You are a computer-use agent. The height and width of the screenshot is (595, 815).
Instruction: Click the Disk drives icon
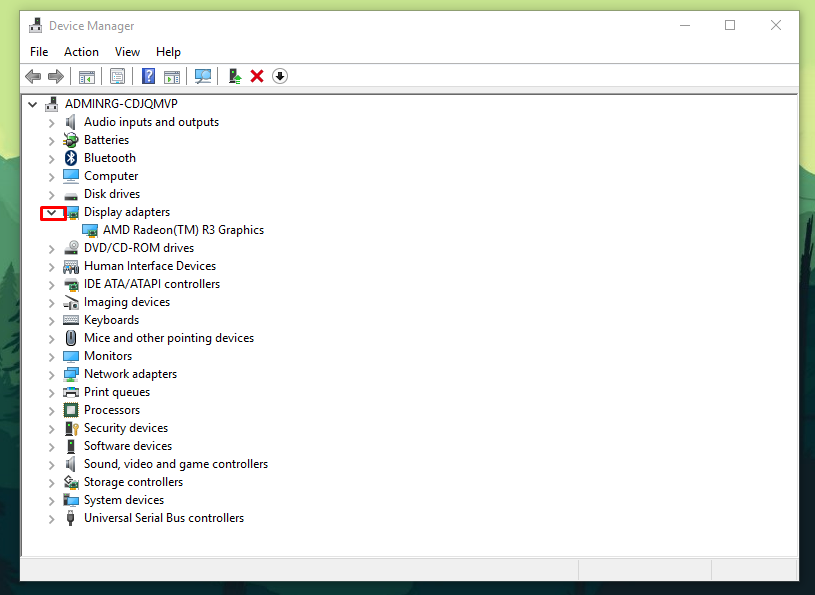click(x=71, y=196)
